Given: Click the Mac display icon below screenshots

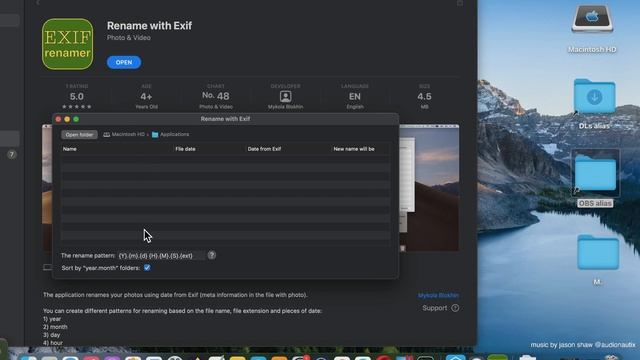Looking at the screenshot, I should (47, 267).
